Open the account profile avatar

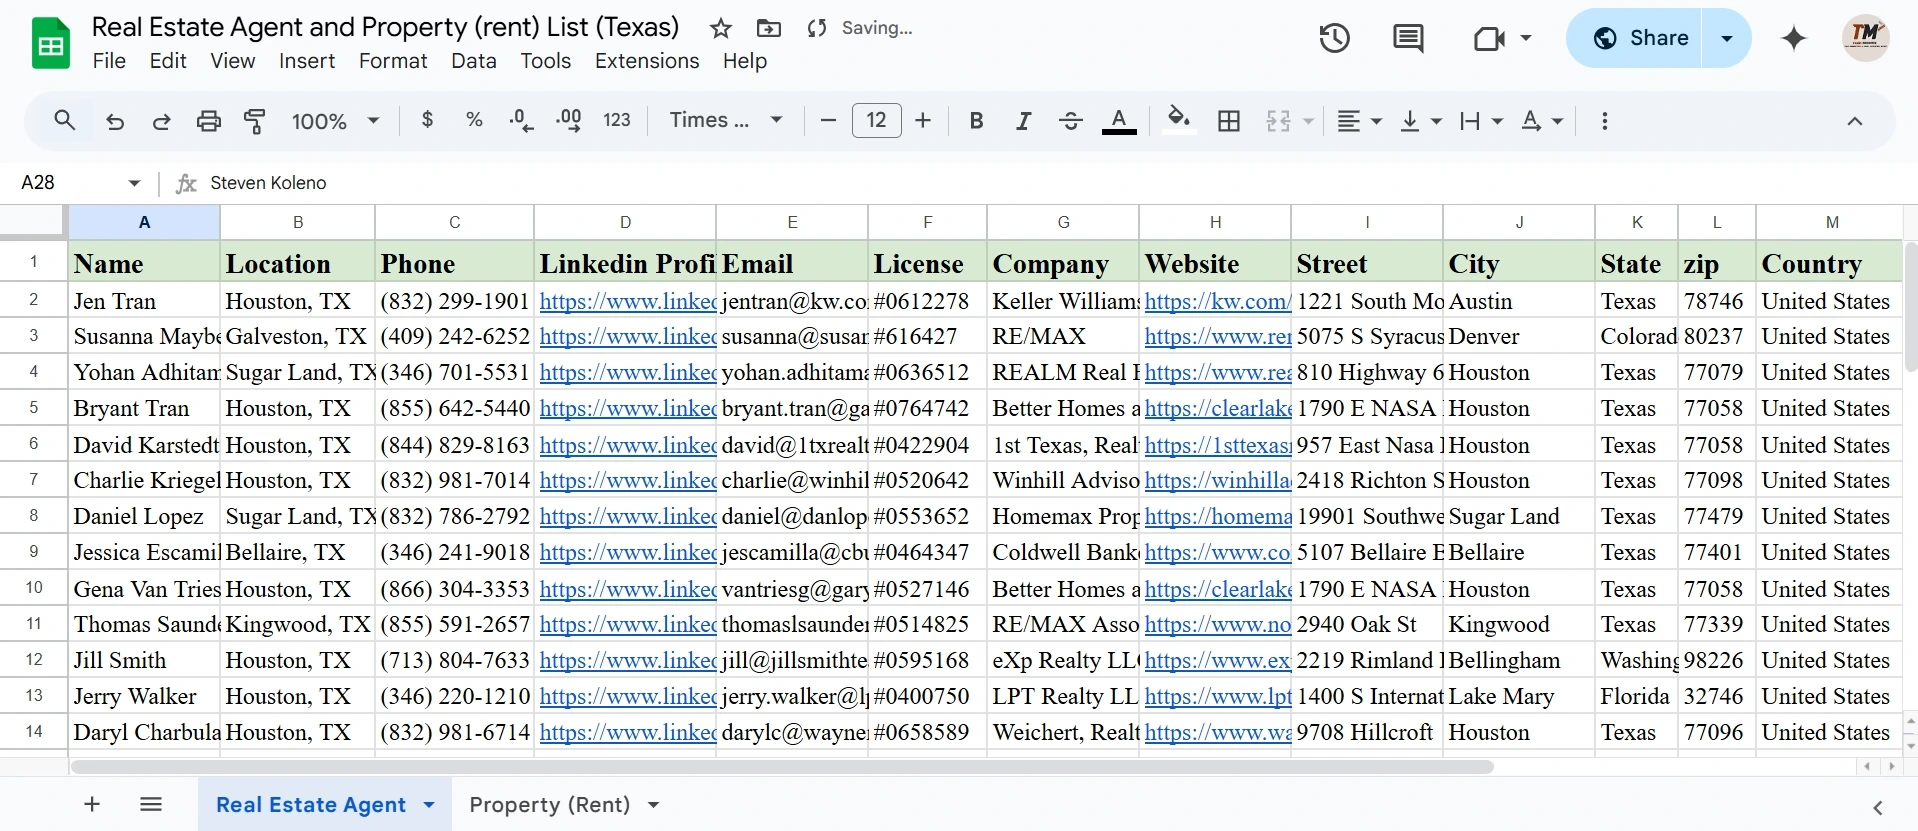tap(1865, 38)
